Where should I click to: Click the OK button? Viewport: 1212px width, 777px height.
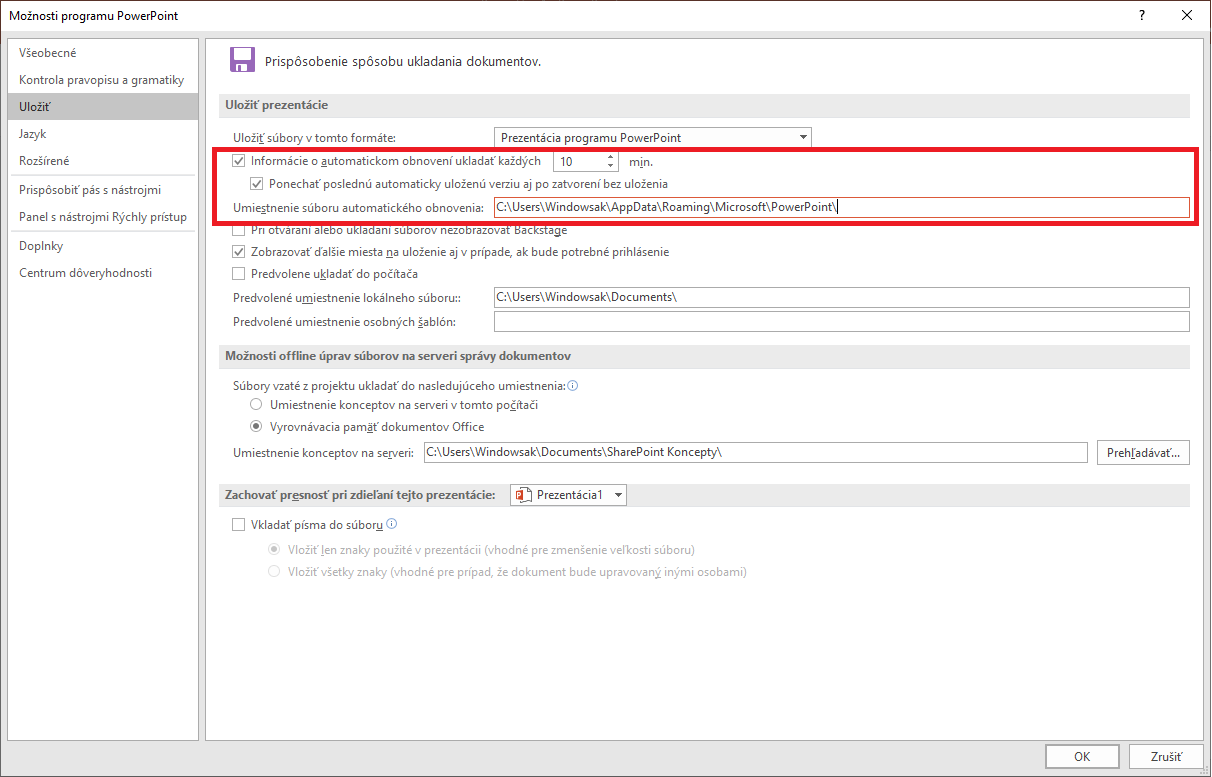tap(1082, 757)
